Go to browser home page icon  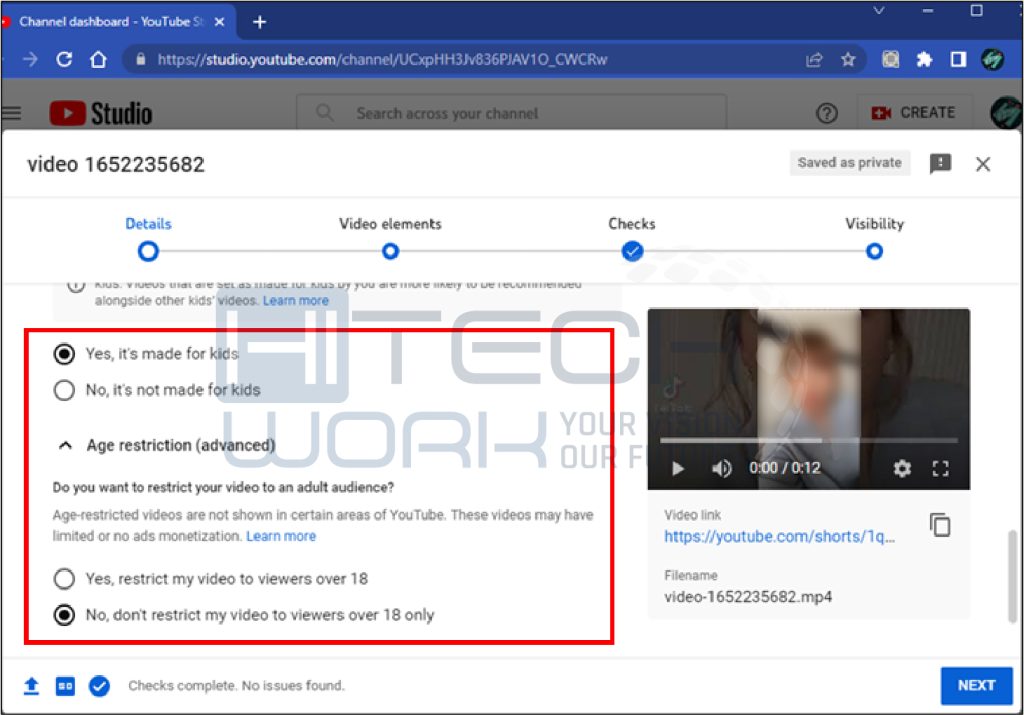point(99,60)
